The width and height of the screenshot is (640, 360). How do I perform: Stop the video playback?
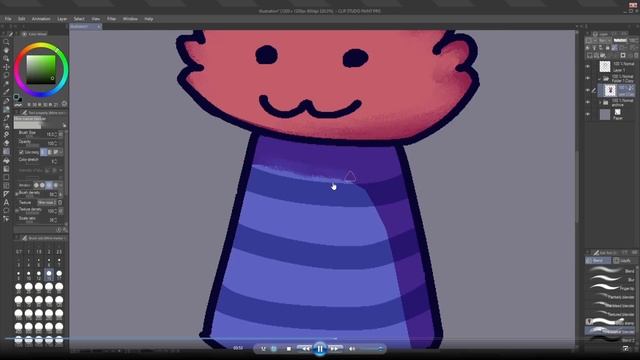tap(289, 349)
